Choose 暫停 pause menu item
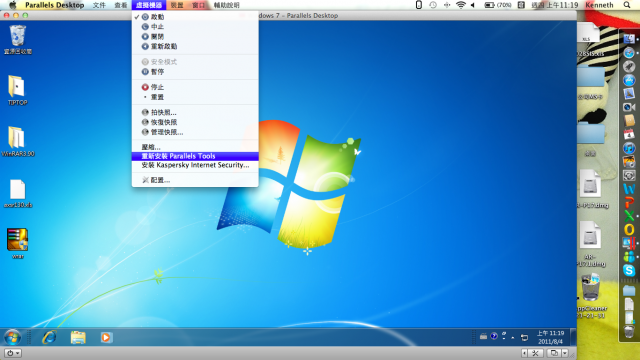The width and height of the screenshot is (640, 360). (x=195, y=71)
